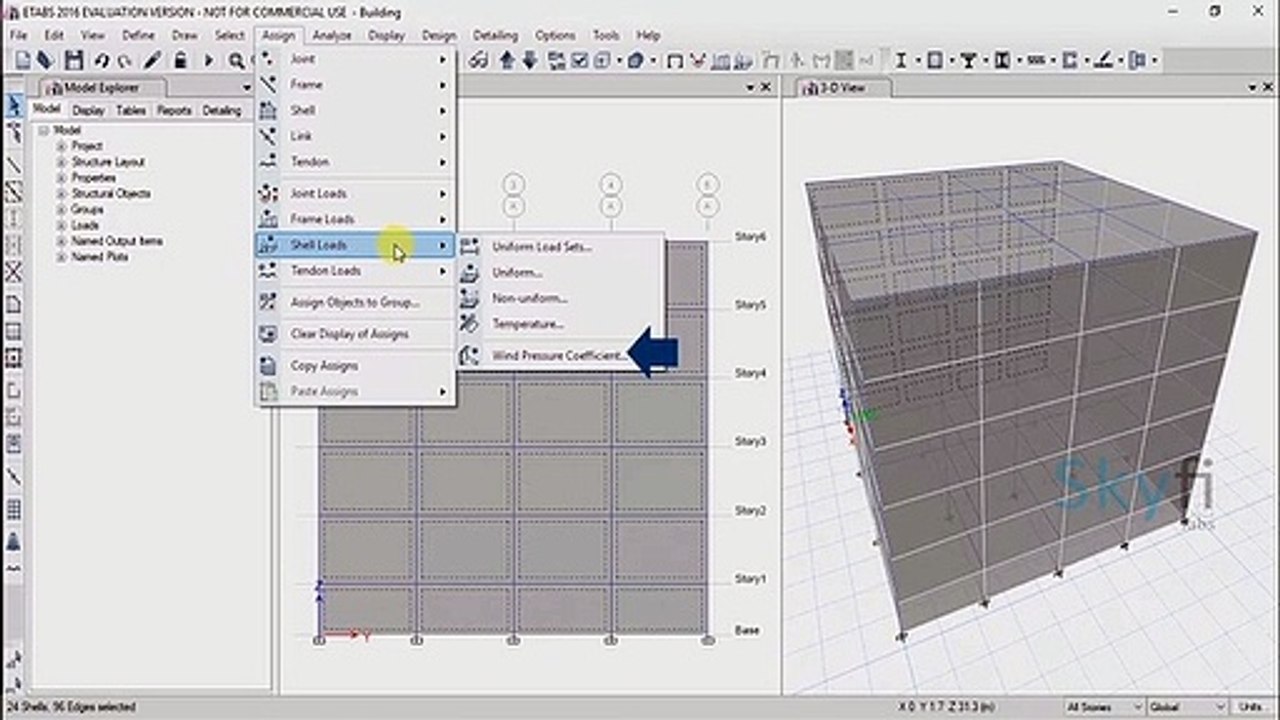Image resolution: width=1280 pixels, height=720 pixels.
Task: Click the Tendon menu icon
Action: coord(268,161)
